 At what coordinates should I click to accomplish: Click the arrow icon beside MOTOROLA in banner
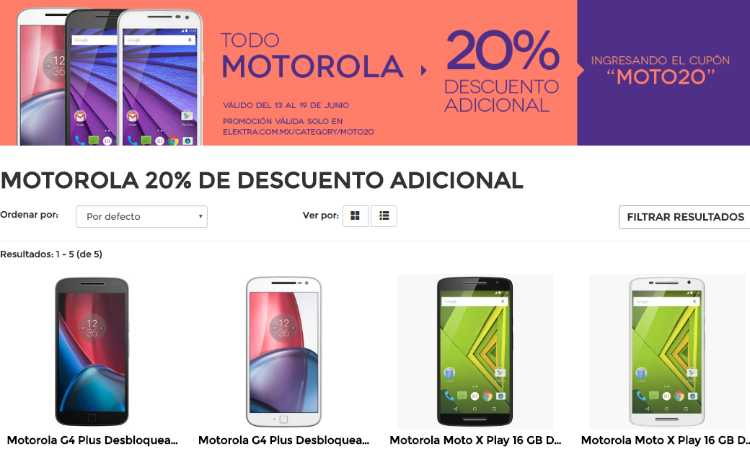pyautogui.click(x=423, y=71)
